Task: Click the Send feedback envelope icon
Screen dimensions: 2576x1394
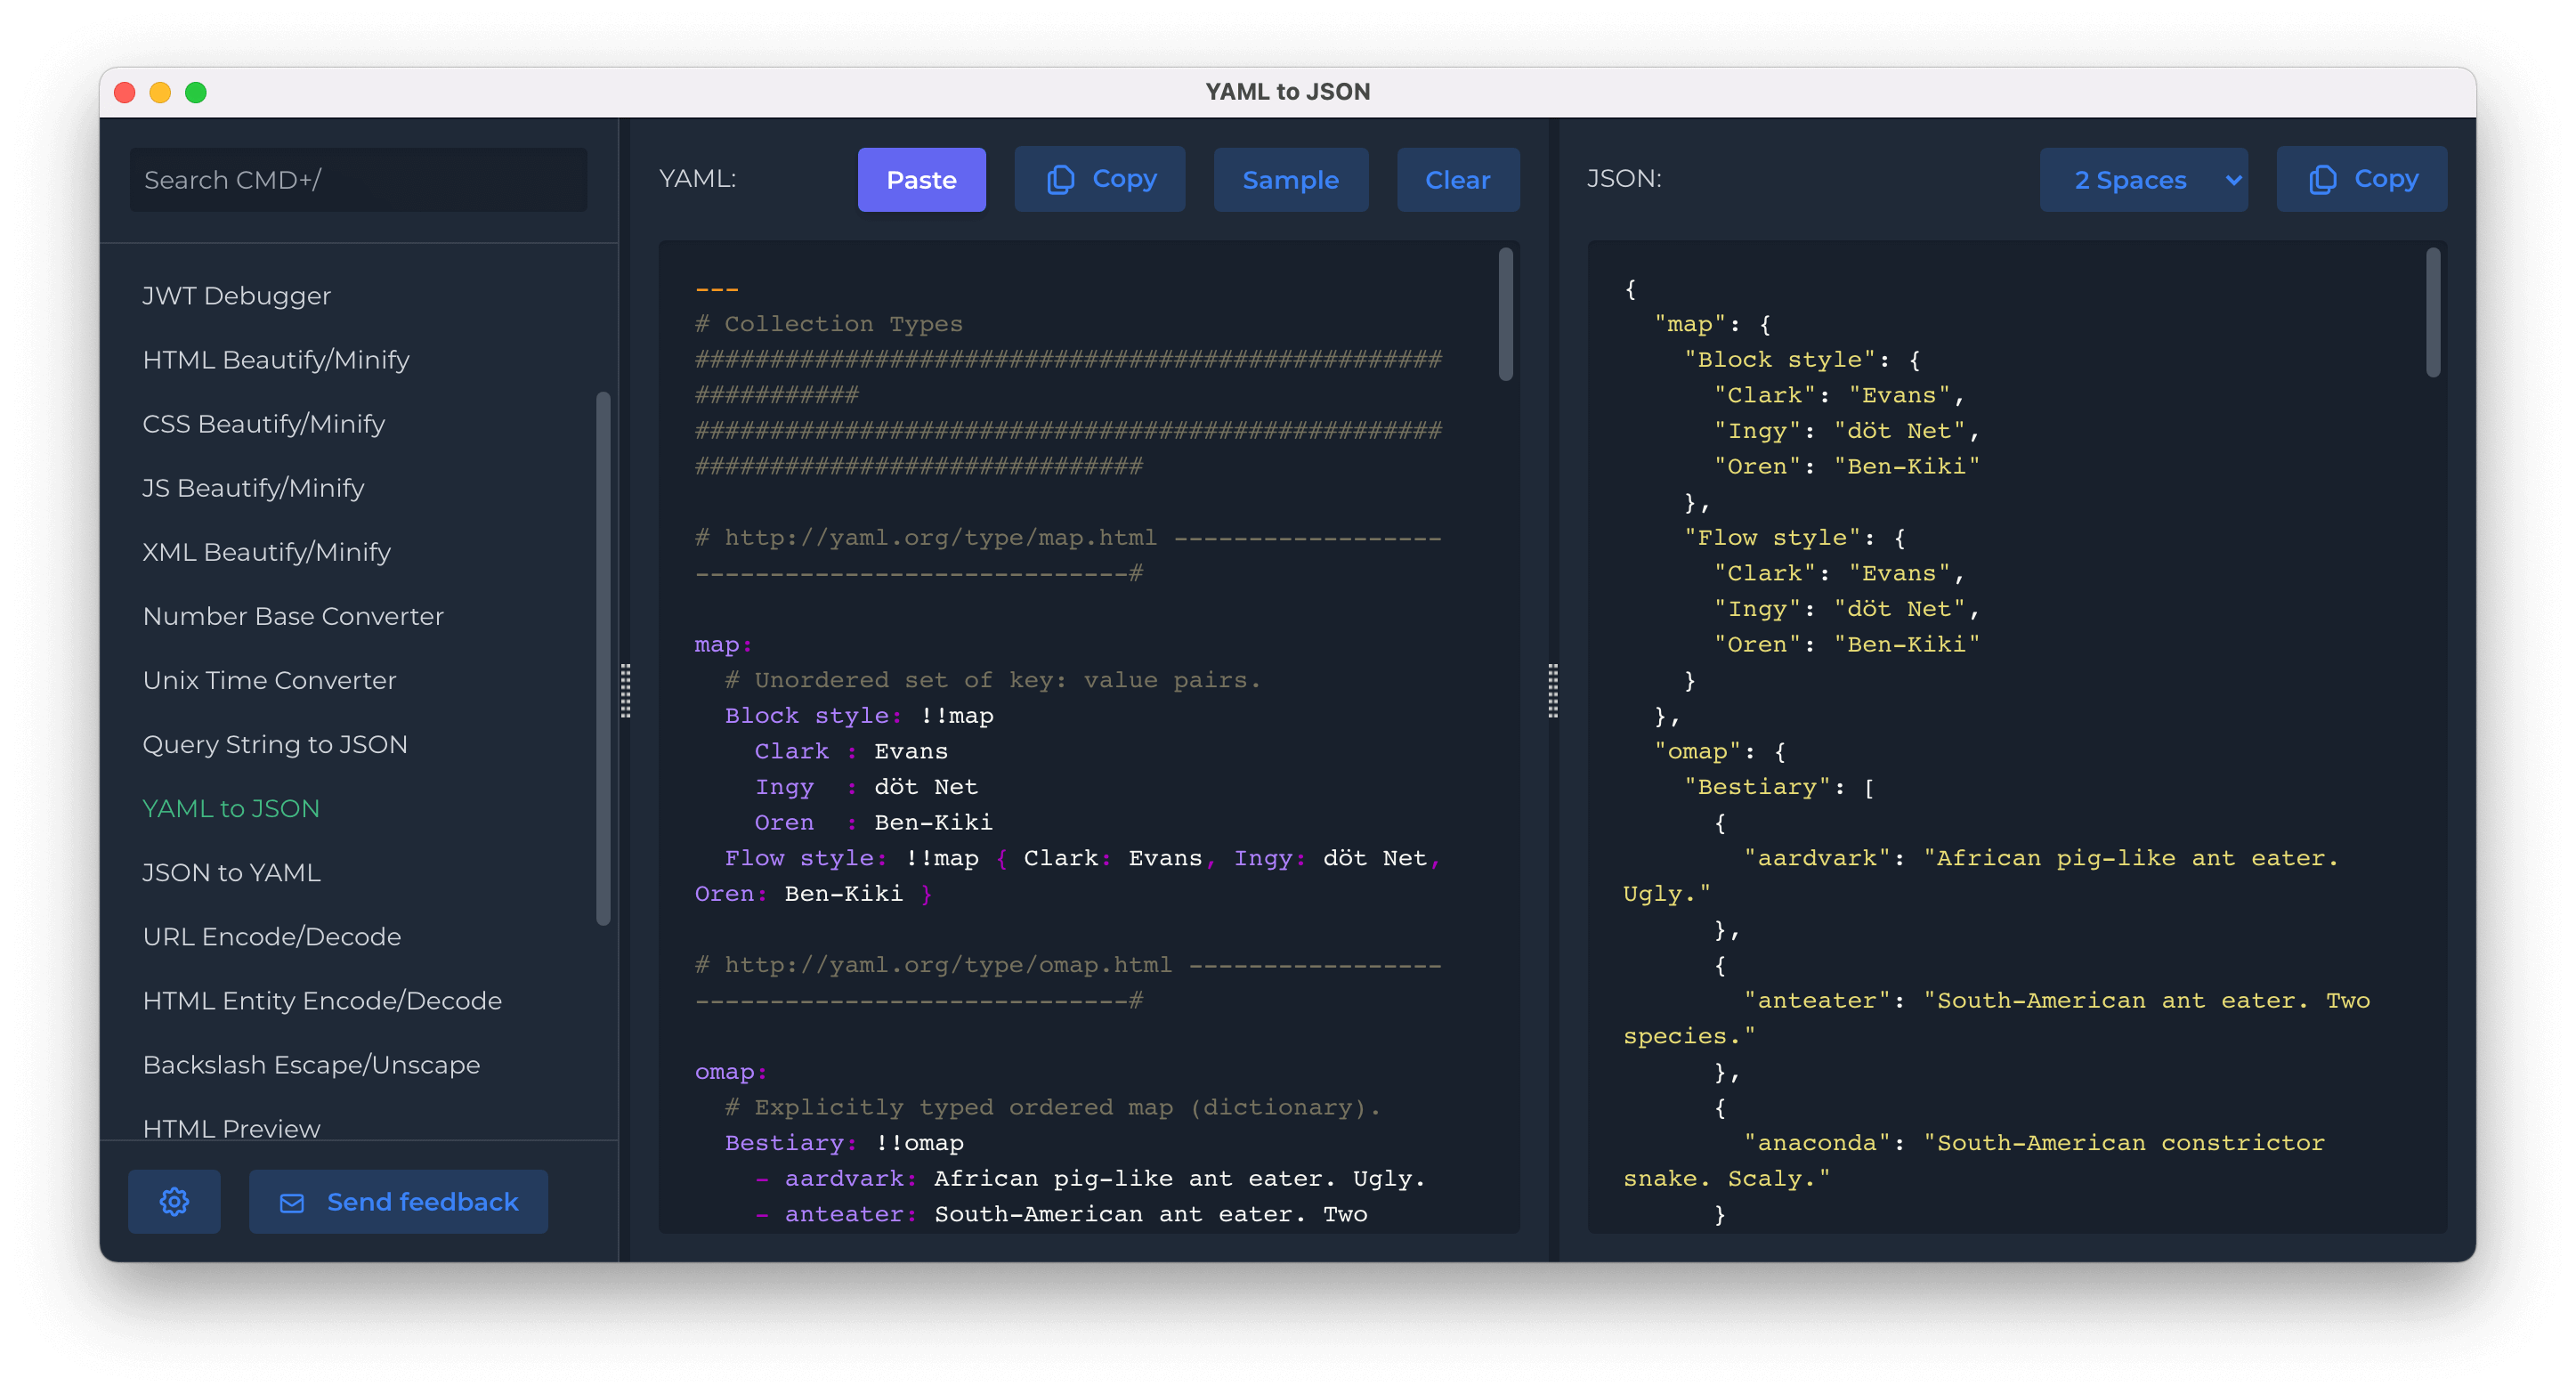Action: point(294,1202)
